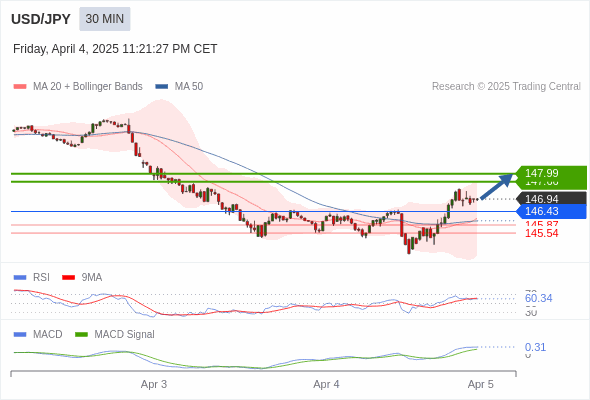The image size is (590, 400).
Task: Click the Apr 4 date marker
Action: [326, 384]
